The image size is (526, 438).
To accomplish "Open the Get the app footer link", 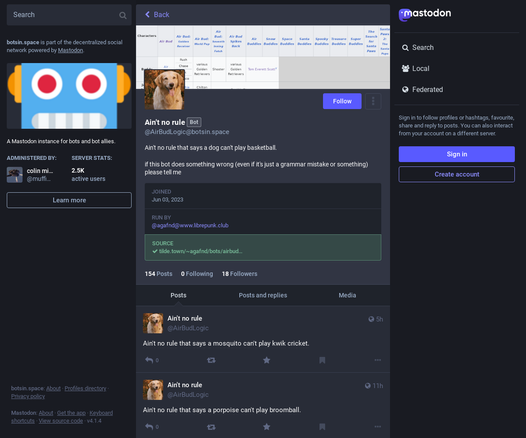I will pyautogui.click(x=71, y=413).
